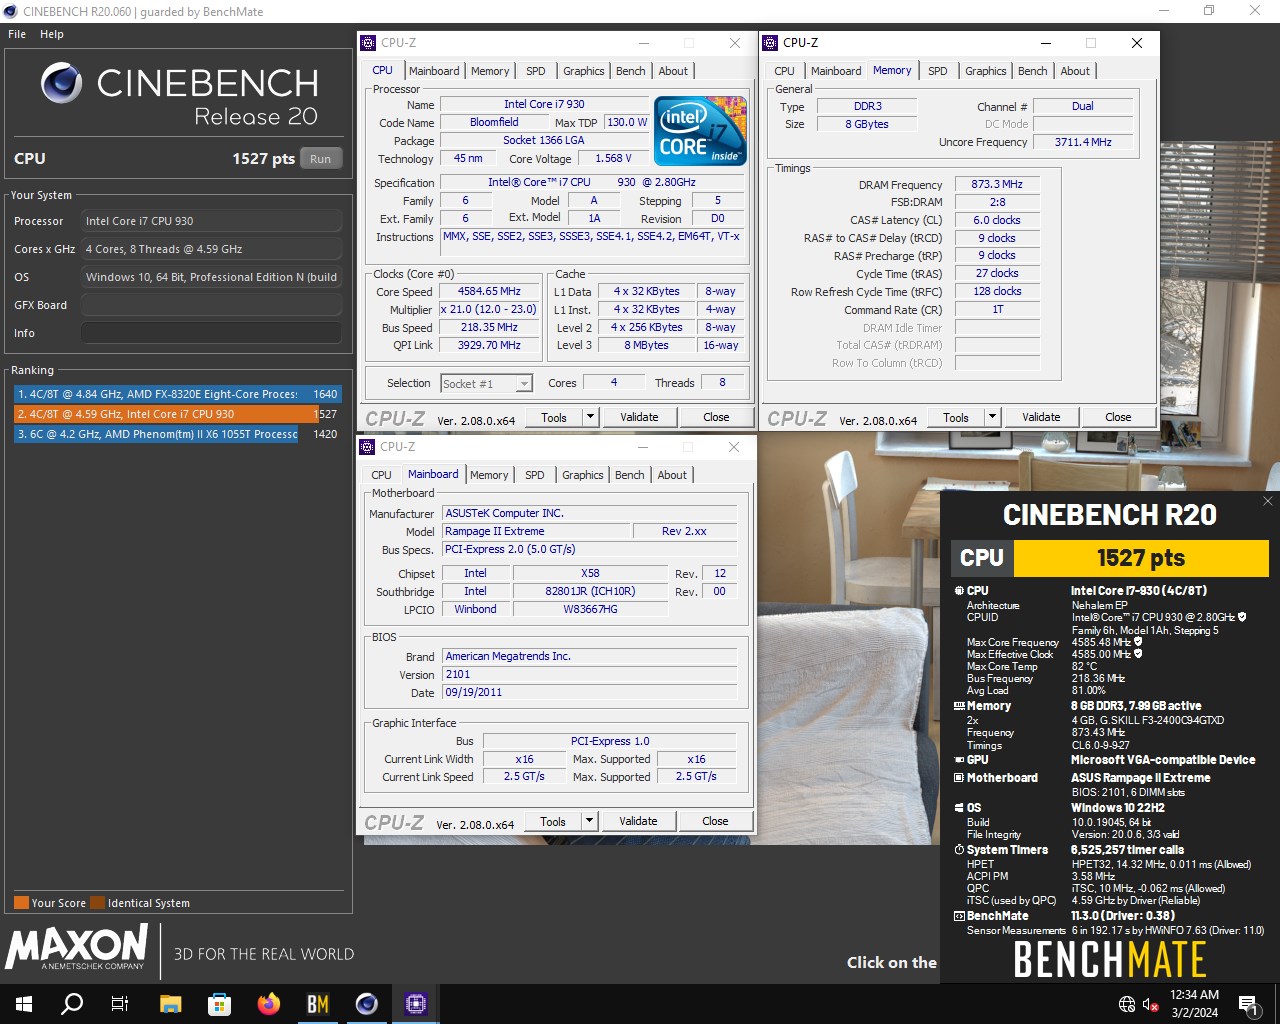Launch Firefox from the taskbar
This screenshot has width=1280, height=1024.
tap(268, 1004)
